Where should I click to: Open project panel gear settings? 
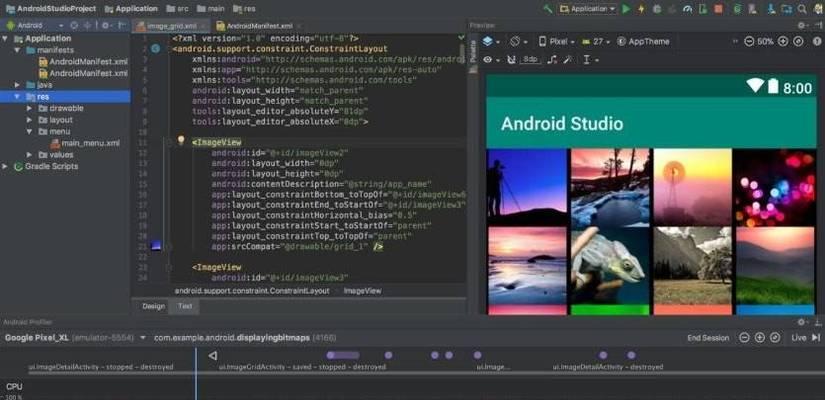point(106,25)
